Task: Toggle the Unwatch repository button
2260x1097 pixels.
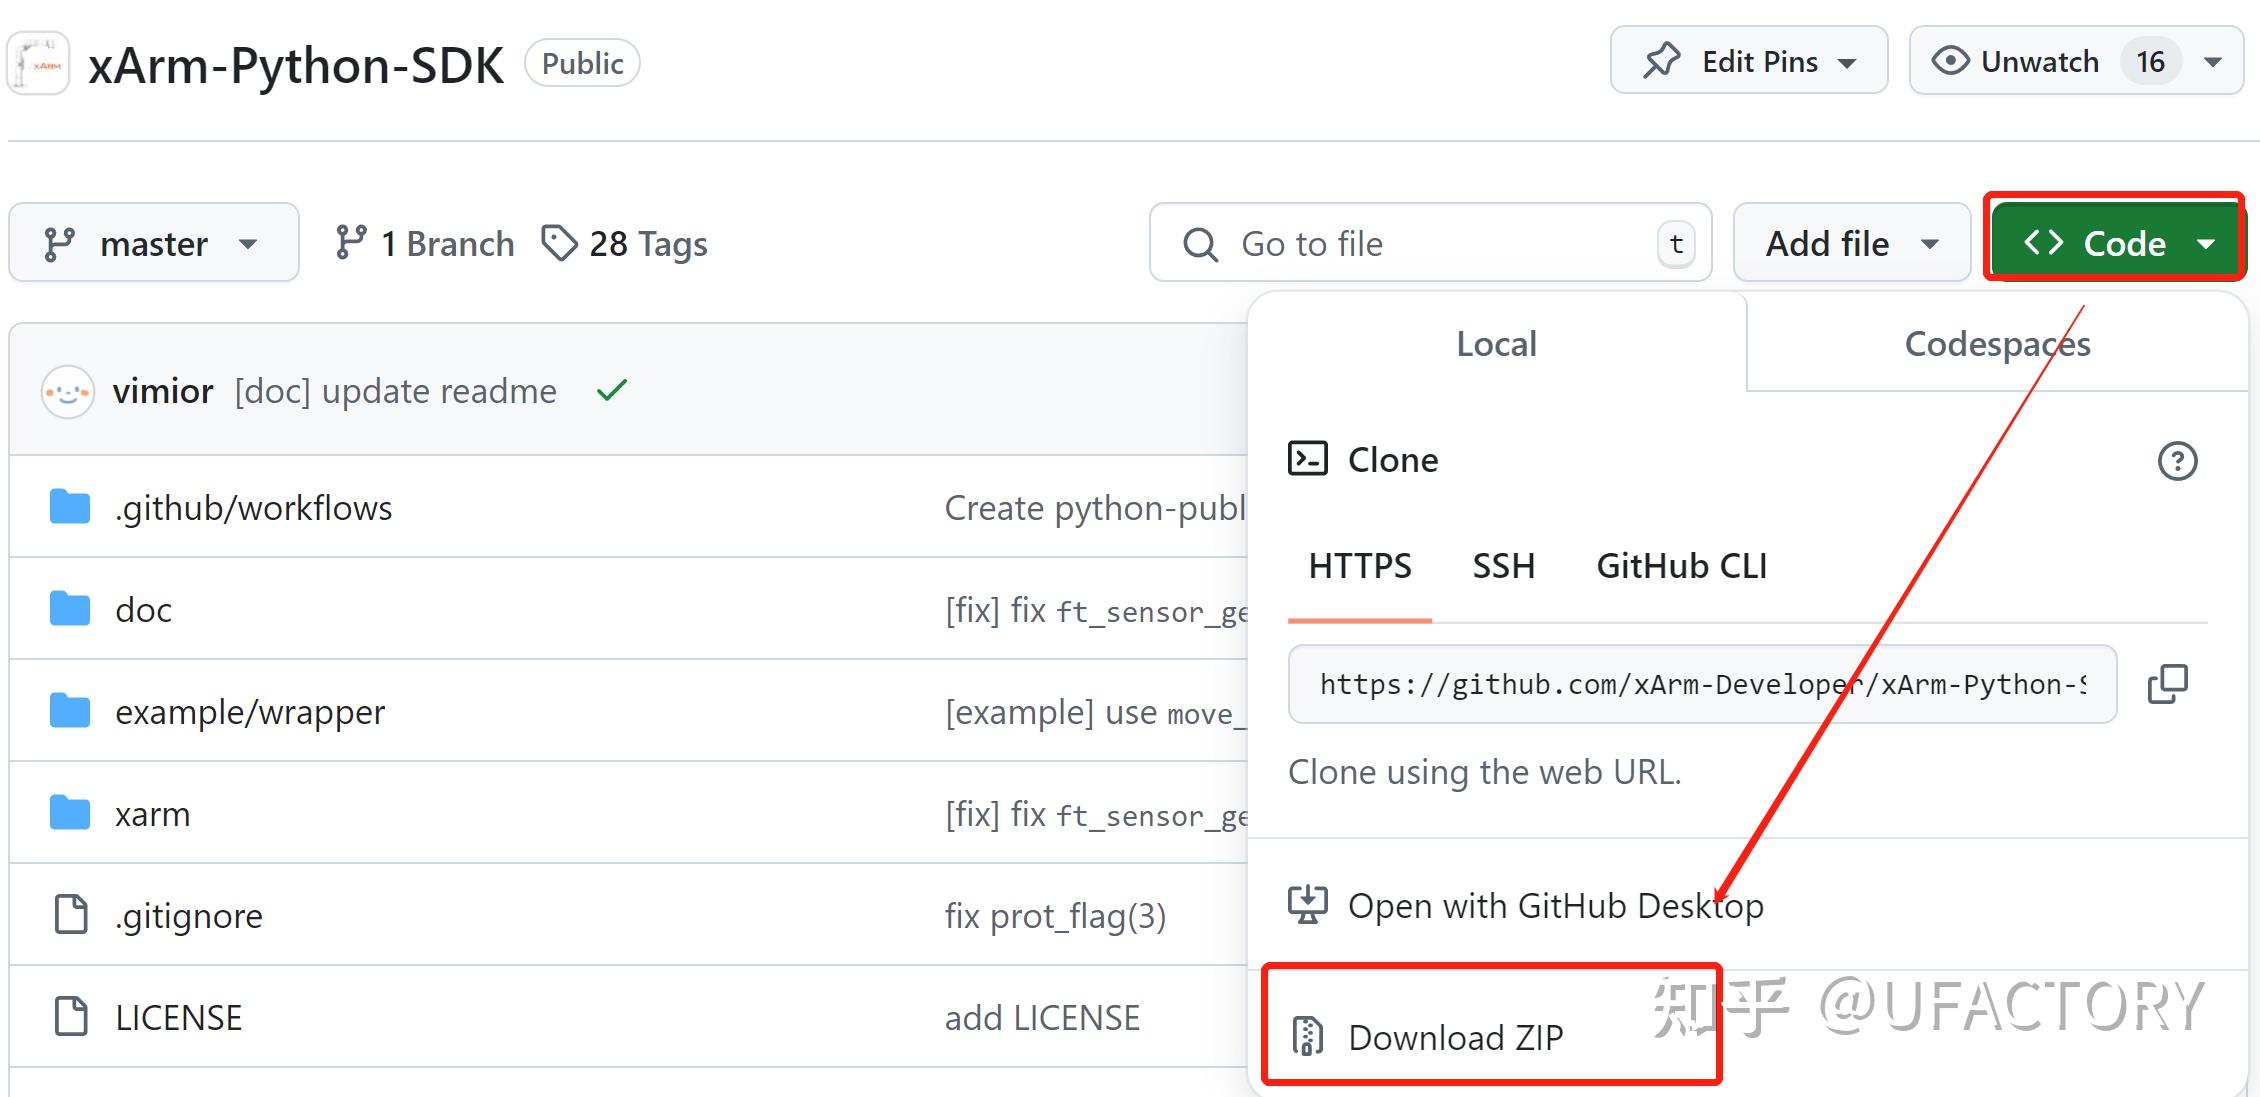Action: 2040,62
